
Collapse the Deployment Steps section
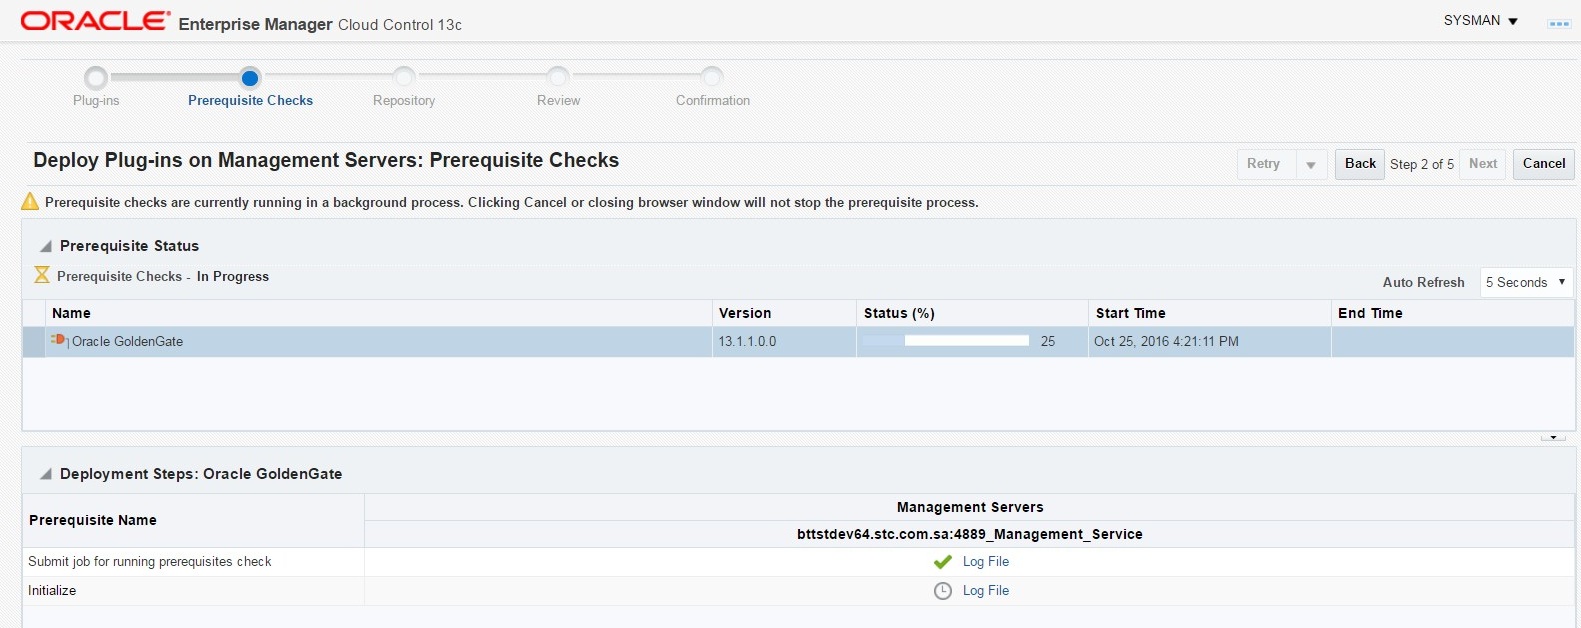45,474
